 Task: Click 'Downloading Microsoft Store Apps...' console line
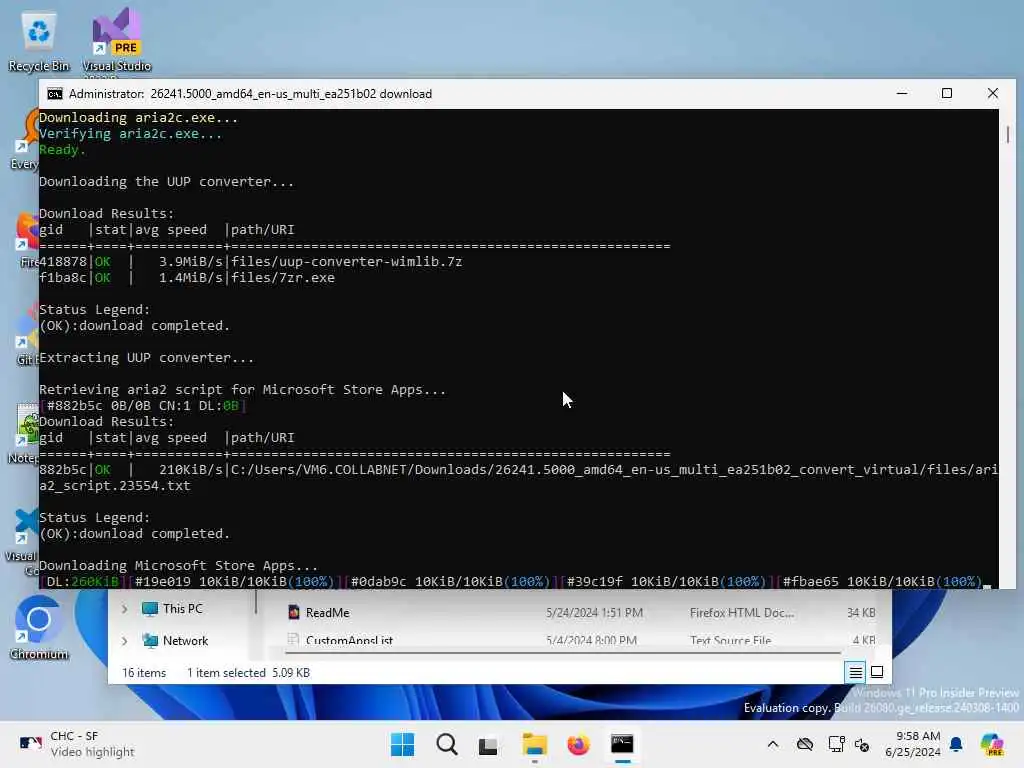coord(178,566)
